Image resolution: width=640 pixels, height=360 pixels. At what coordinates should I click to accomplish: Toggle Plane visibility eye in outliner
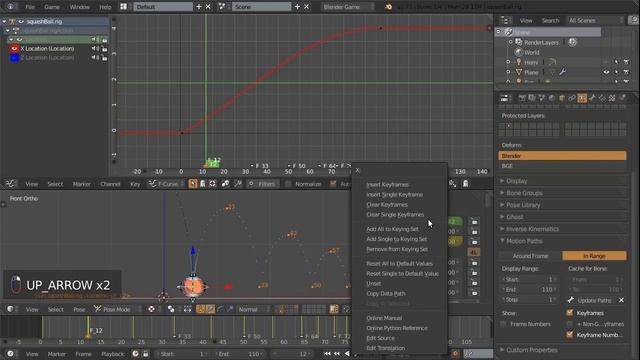point(606,72)
